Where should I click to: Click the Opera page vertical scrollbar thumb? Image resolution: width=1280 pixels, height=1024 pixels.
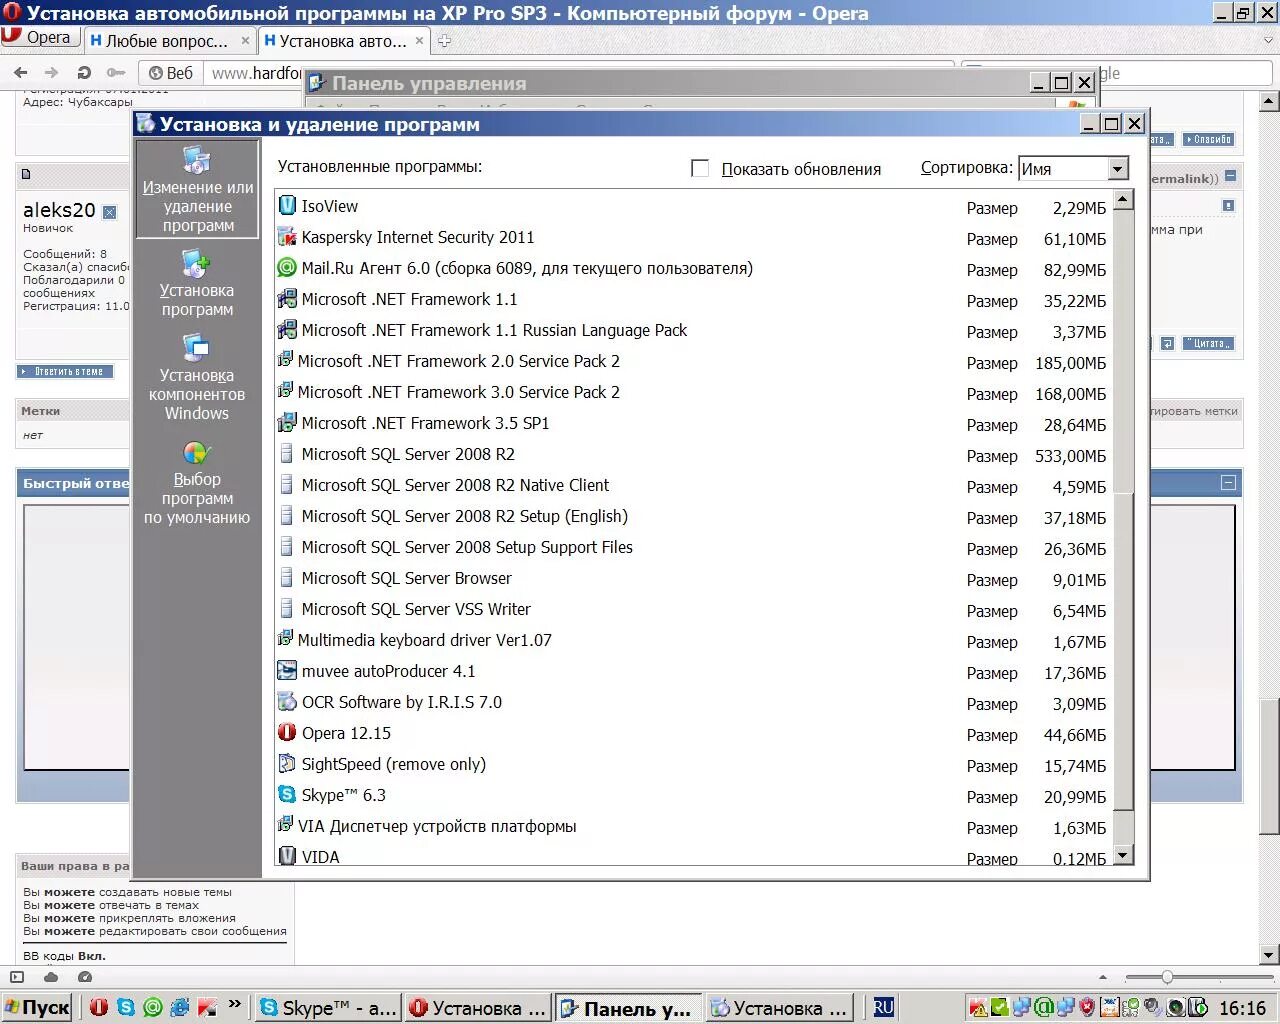1269,765
